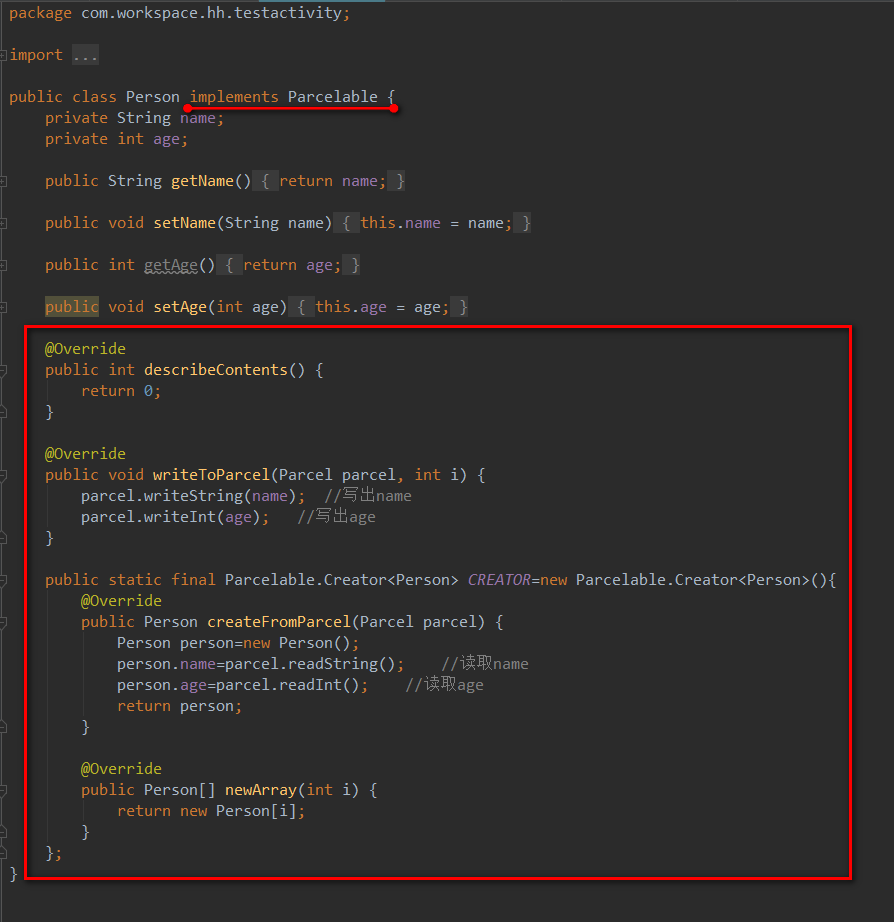Click field "name" in private String declaration
Viewport: 894px width, 922px height.
click(198, 118)
